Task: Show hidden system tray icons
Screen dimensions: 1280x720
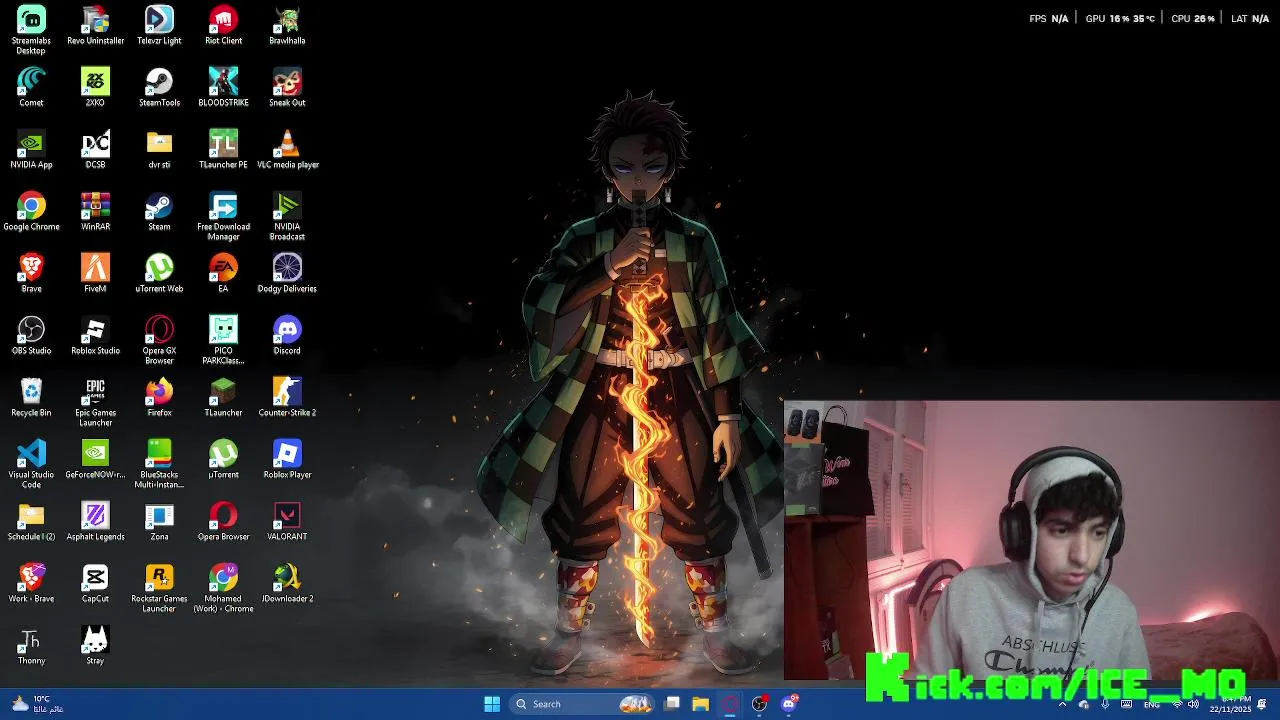Action: (x=1062, y=704)
